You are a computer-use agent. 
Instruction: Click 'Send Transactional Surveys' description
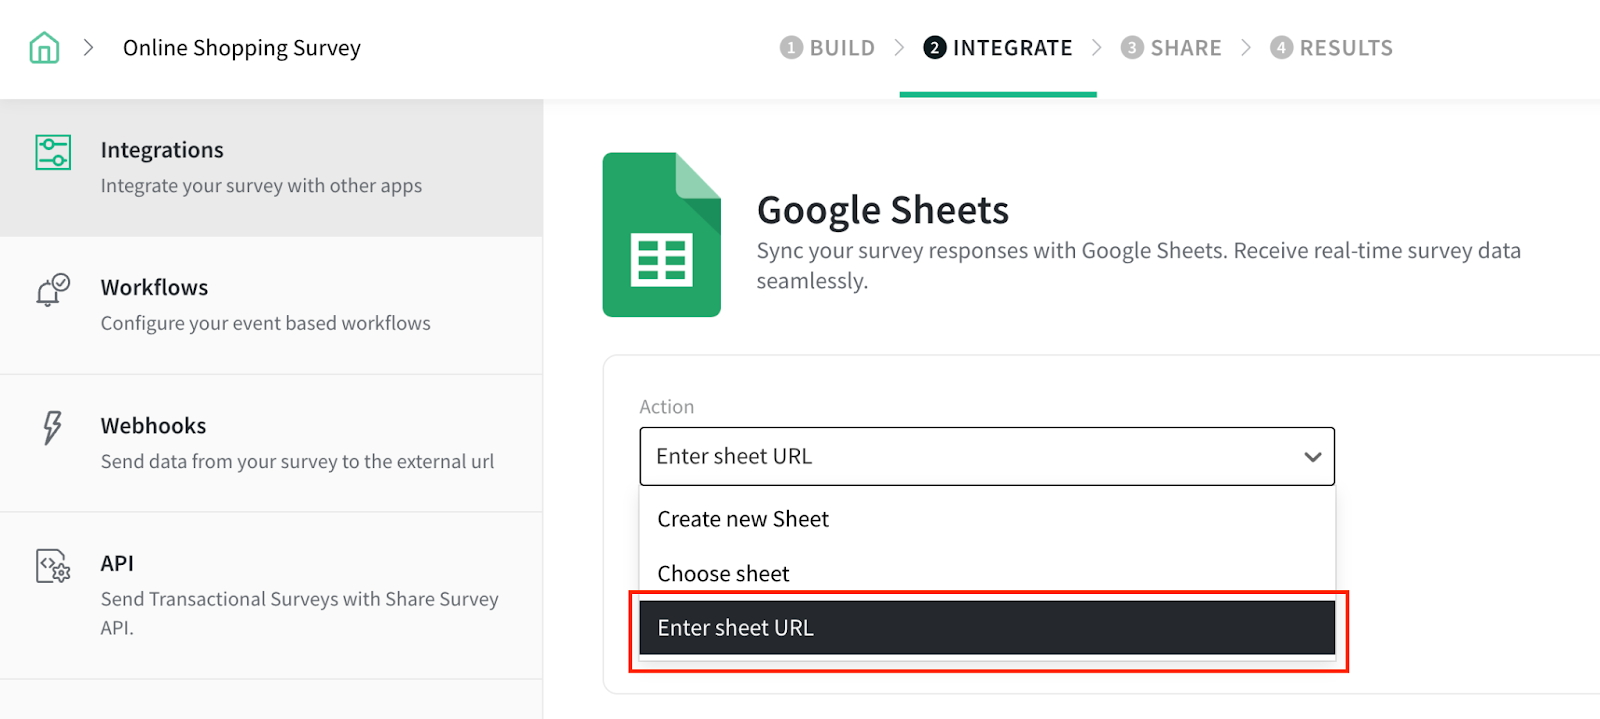pos(299,613)
